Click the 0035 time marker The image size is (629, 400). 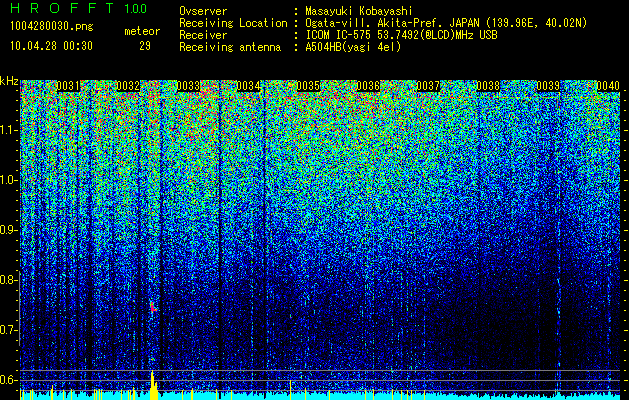(x=308, y=86)
